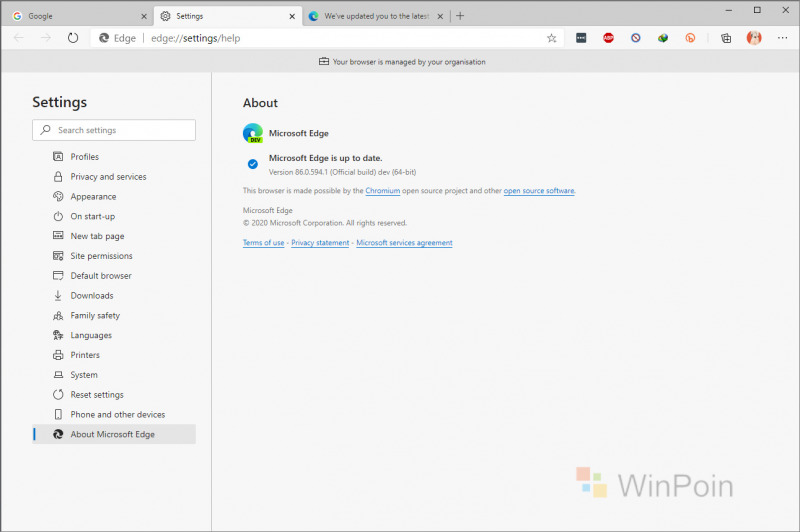Image resolution: width=800 pixels, height=532 pixels.
Task: Go to Family safety settings
Action: click(95, 315)
